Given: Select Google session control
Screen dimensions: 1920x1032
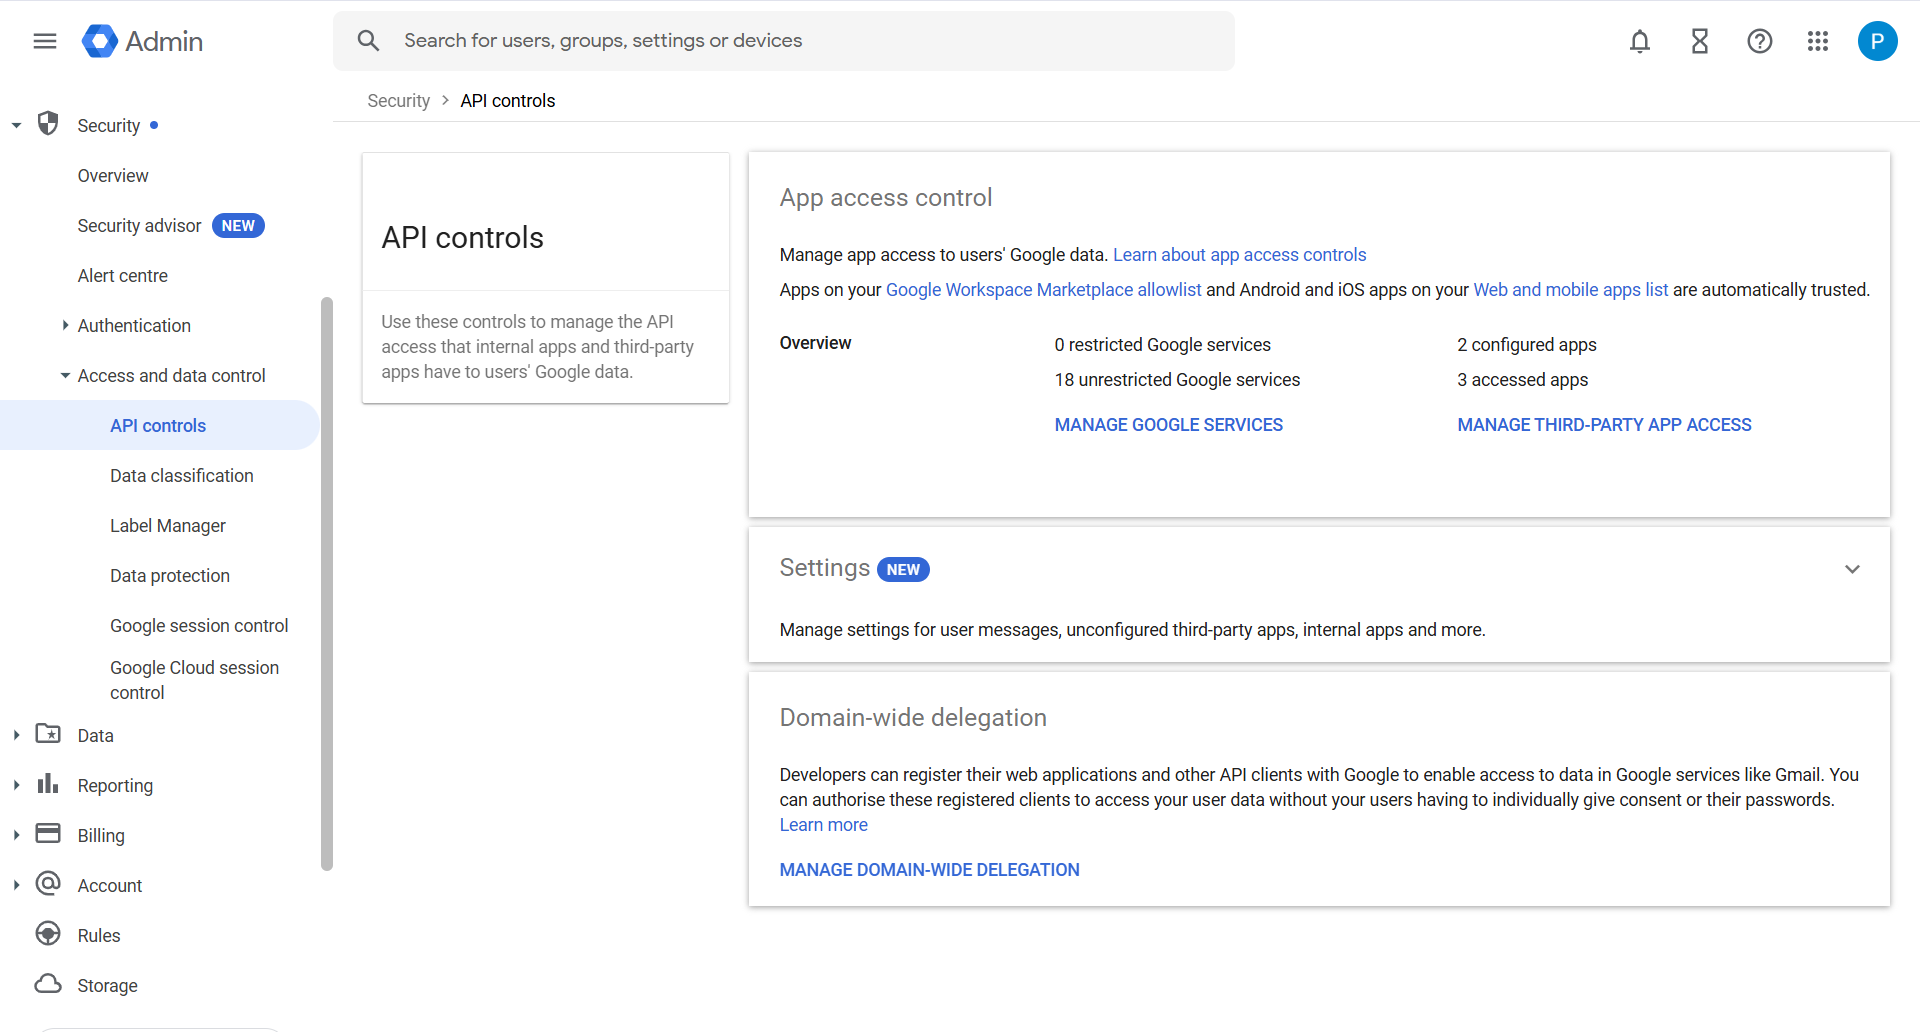Looking at the screenshot, I should (199, 626).
